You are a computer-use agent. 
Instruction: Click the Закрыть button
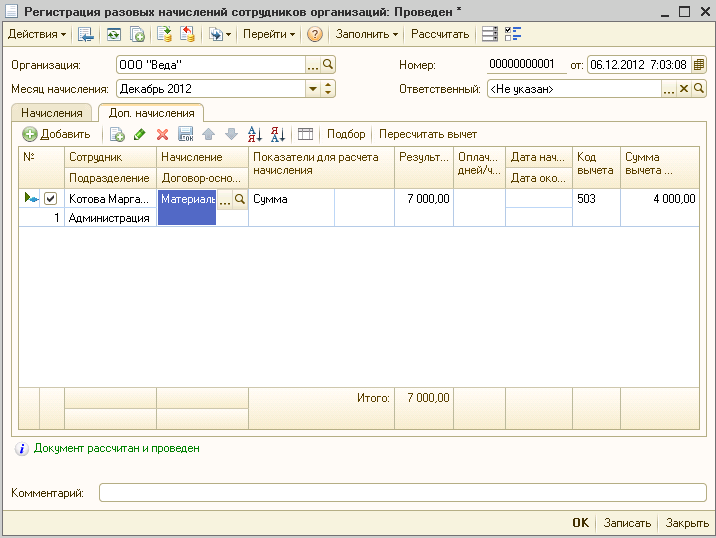click(x=687, y=523)
